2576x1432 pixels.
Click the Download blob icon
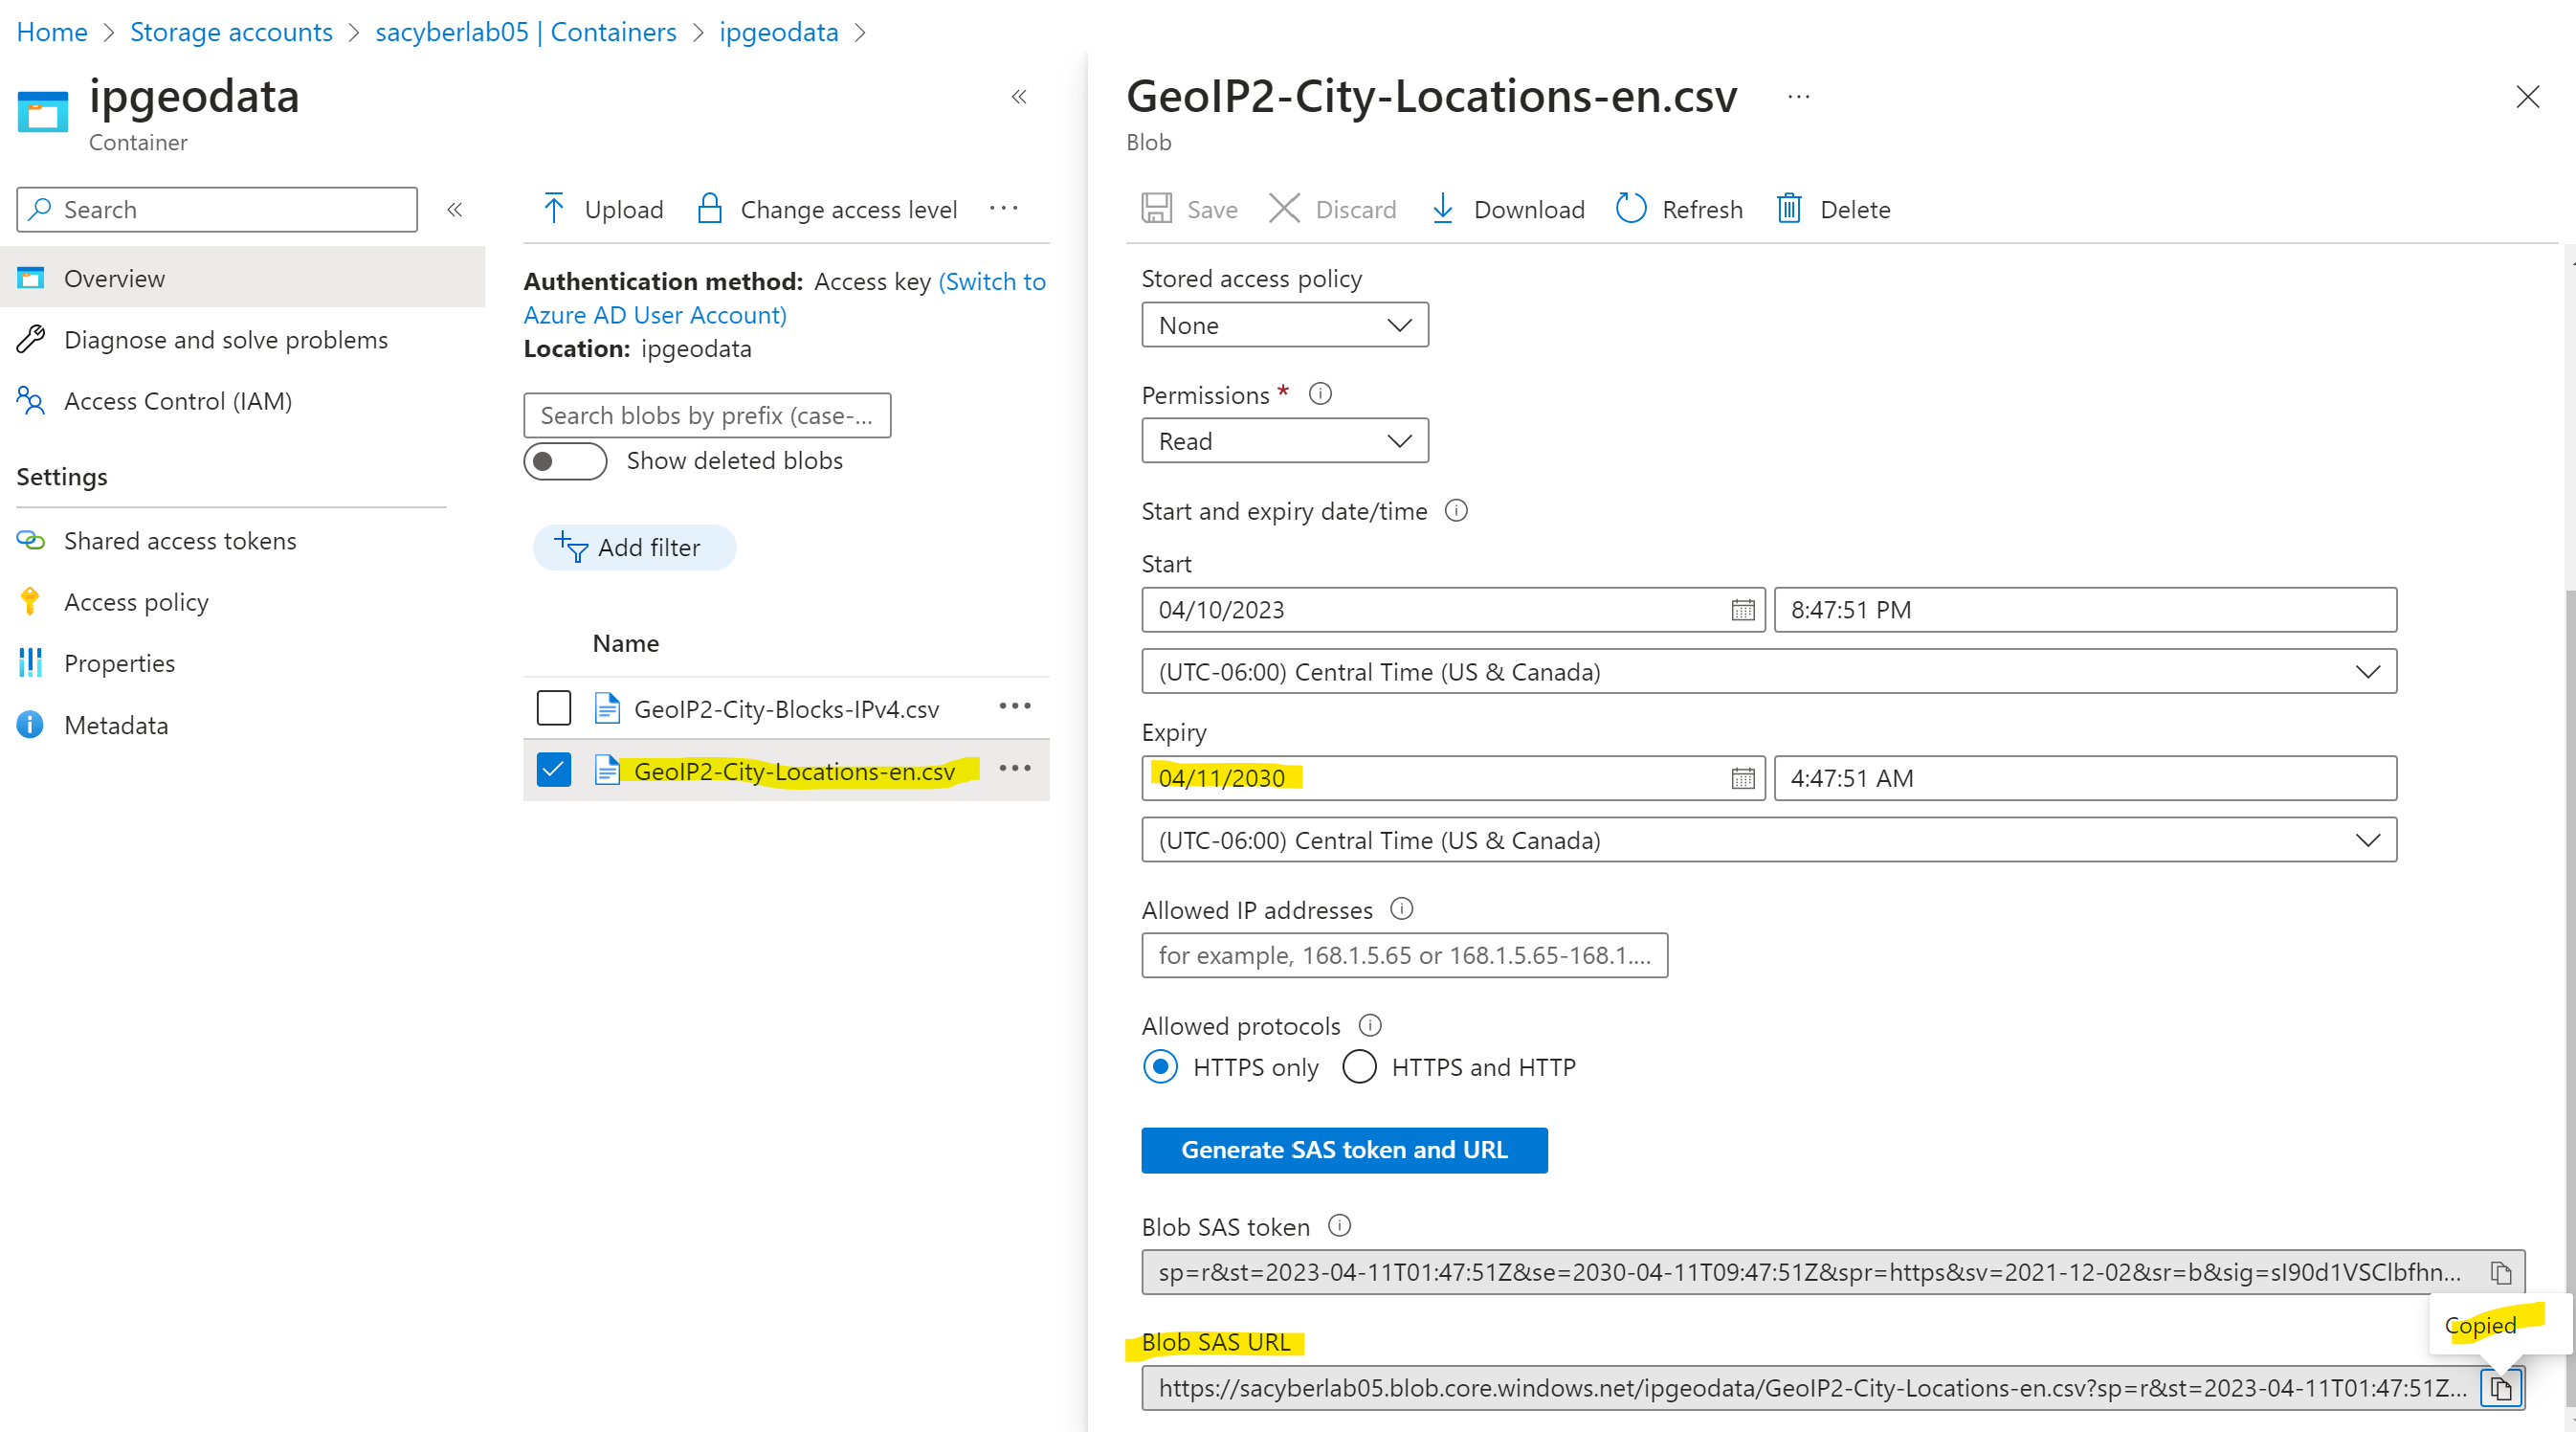[x=1442, y=209]
